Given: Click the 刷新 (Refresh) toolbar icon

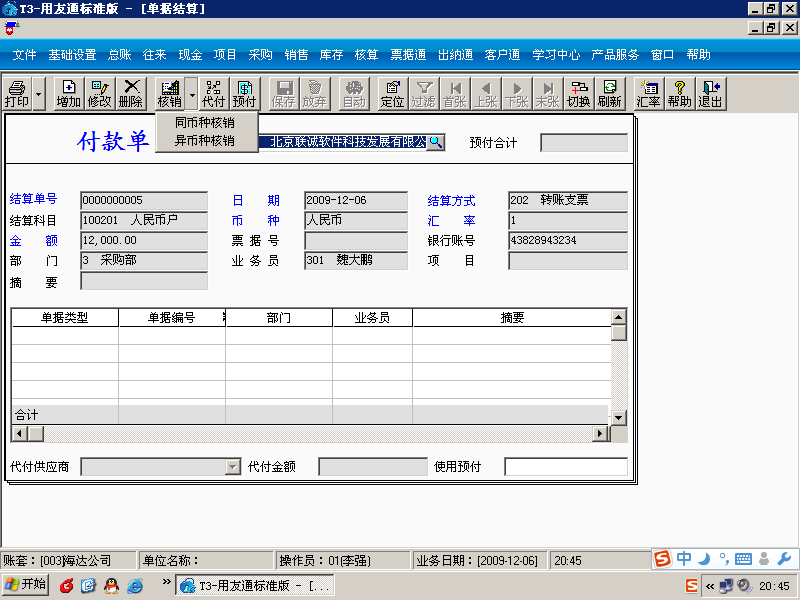Looking at the screenshot, I should (x=610, y=94).
